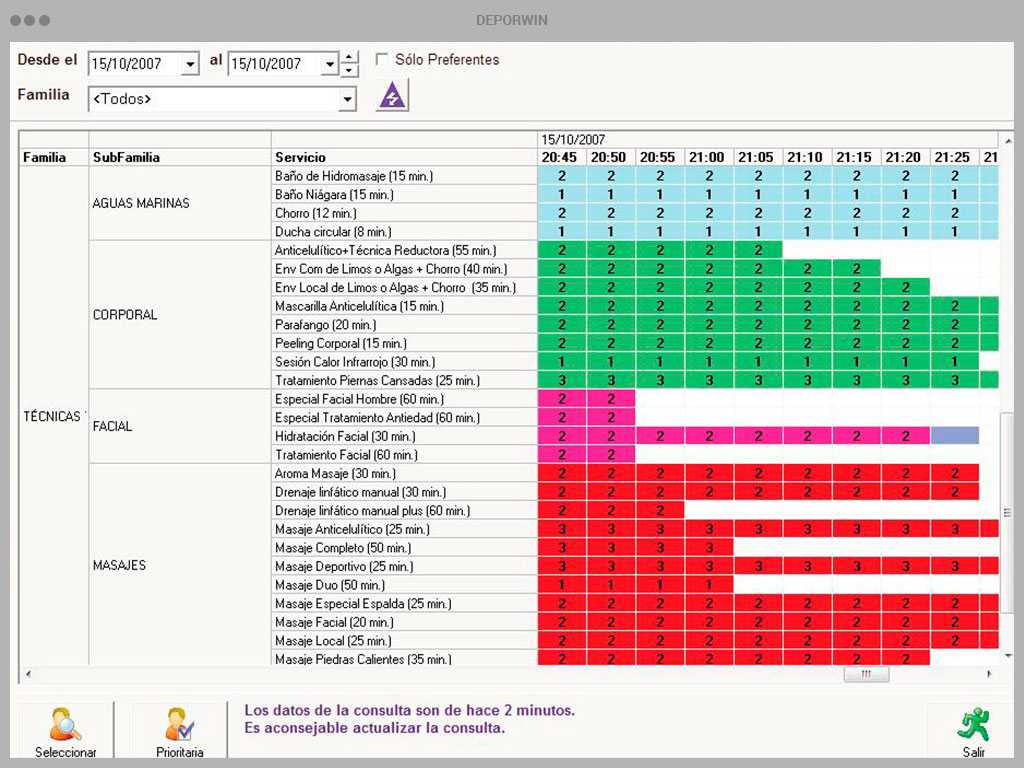Screen dimensions: 1024x768
Task: Select service Mascarilla Anticelulítica (15 min.)
Action: click(404, 306)
